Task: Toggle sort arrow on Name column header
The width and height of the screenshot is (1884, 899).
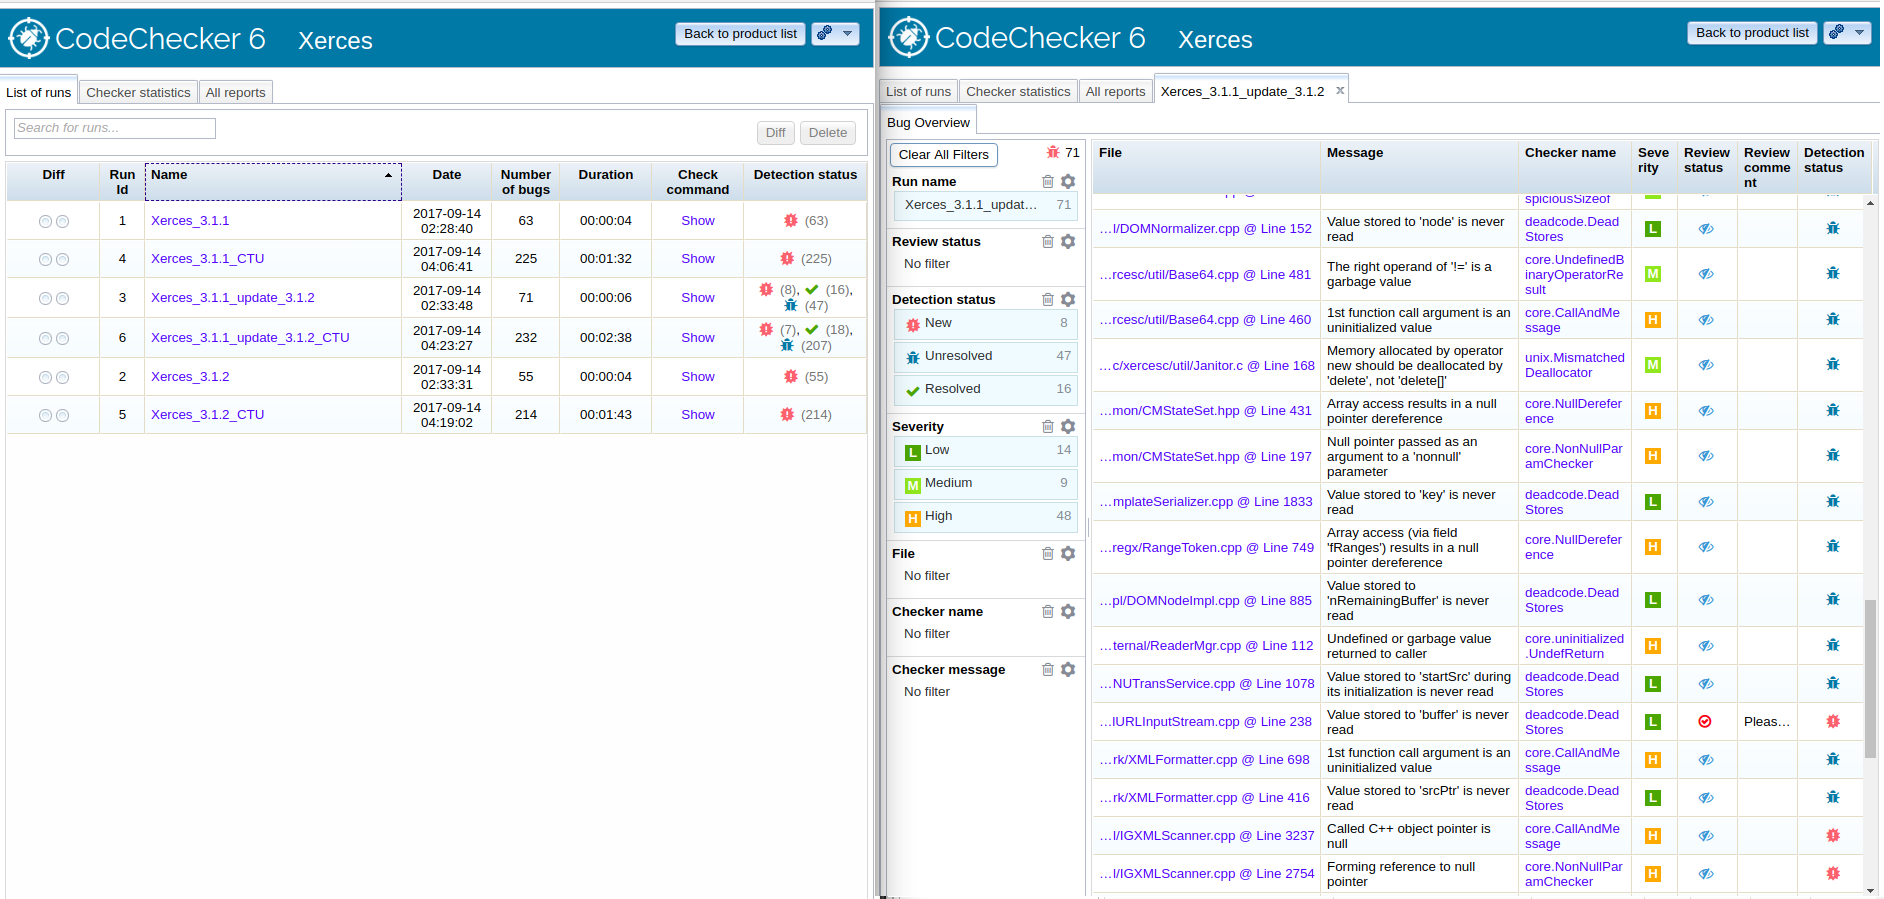Action: 388,176
